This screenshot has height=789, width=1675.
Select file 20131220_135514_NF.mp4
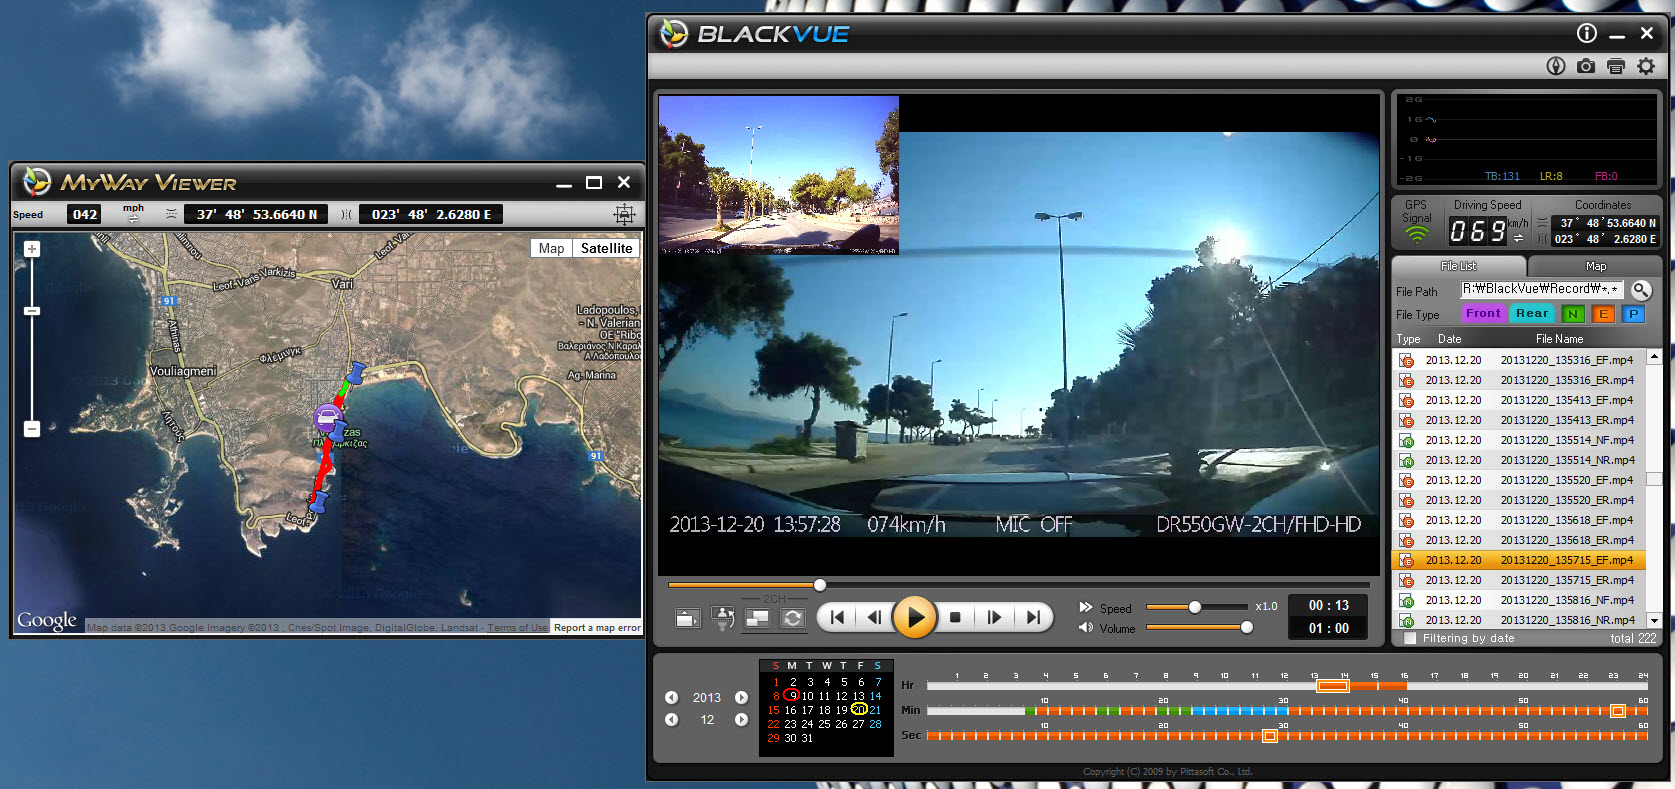coord(1519,440)
